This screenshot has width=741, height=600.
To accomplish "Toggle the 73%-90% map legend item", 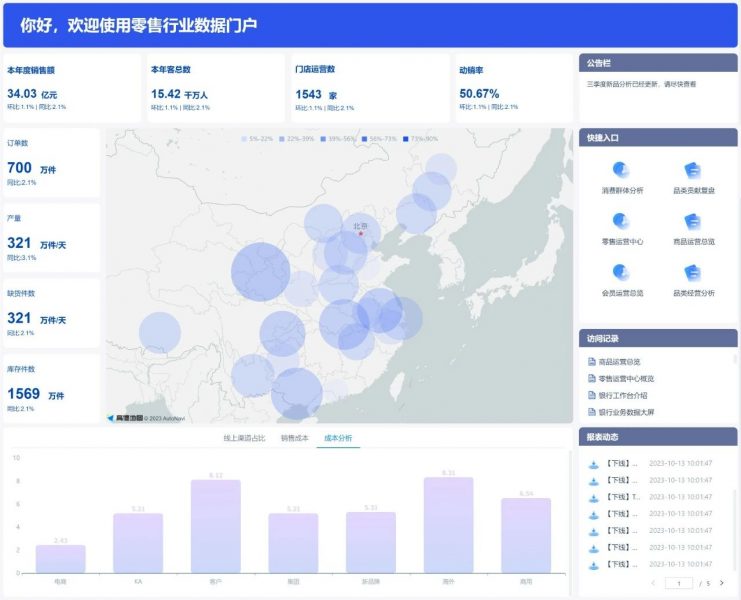I will [420, 139].
